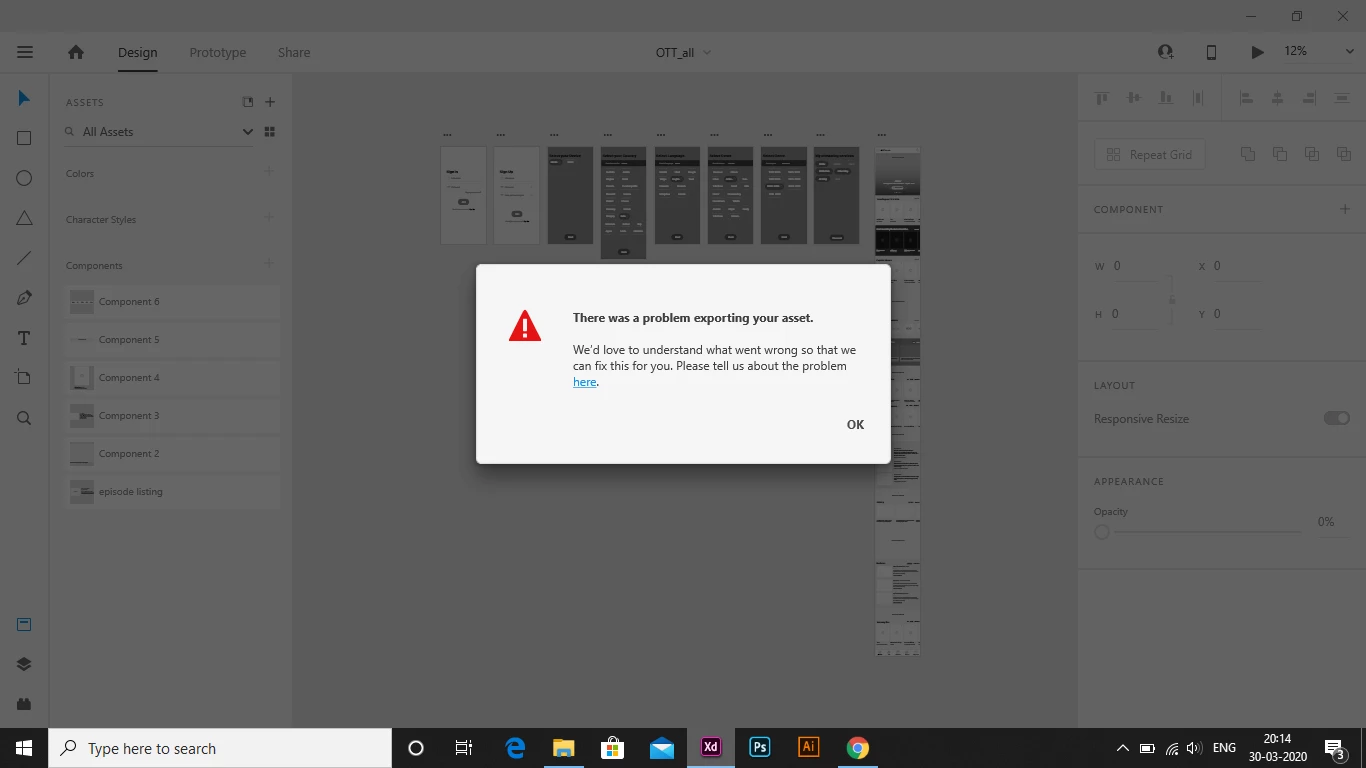Select Component 2 in assets list
Screen dimensions: 1366x768
172,454
